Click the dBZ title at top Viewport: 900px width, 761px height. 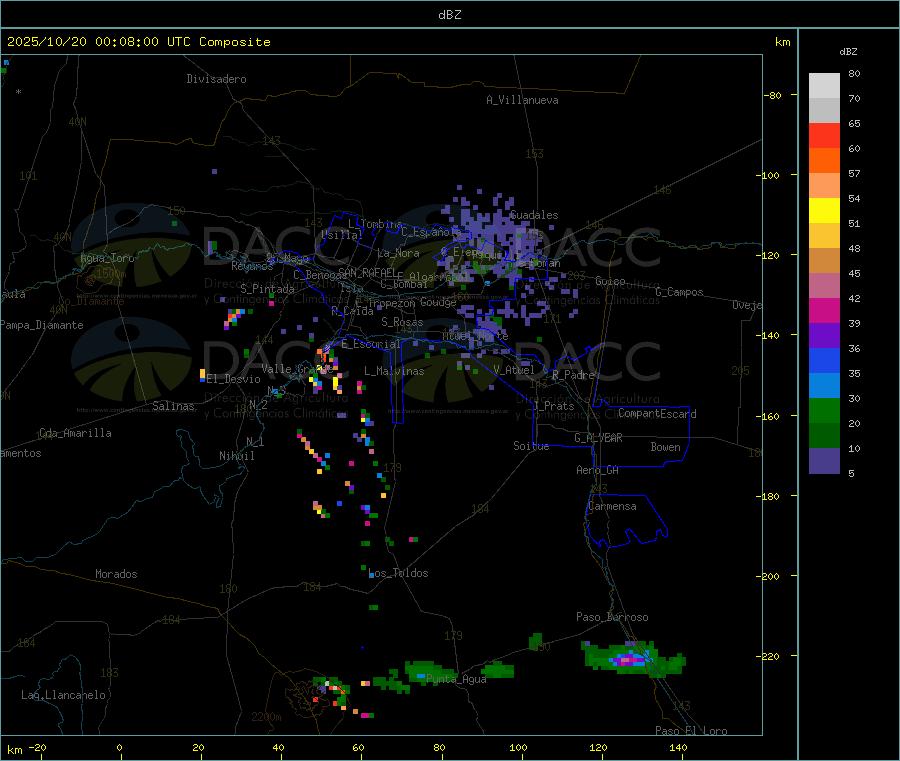point(449,15)
